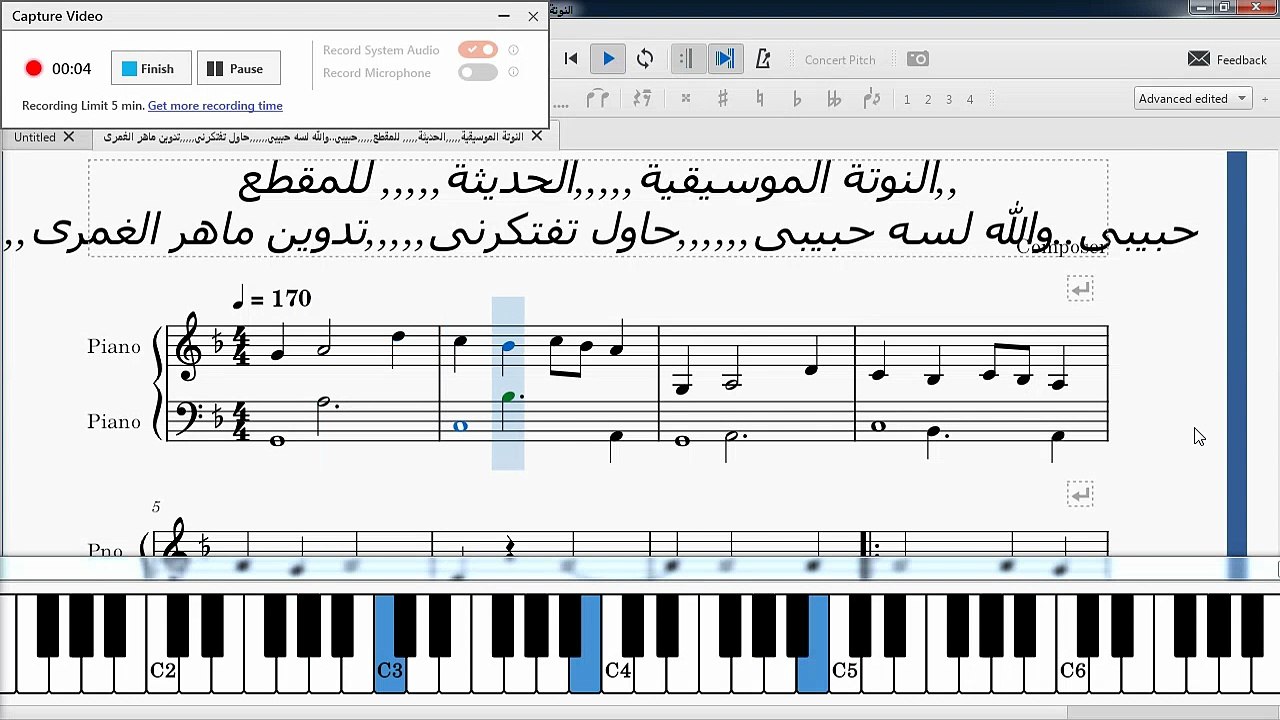Image resolution: width=1280 pixels, height=720 pixels.
Task: Click the lower Piano staff label
Action: point(114,421)
